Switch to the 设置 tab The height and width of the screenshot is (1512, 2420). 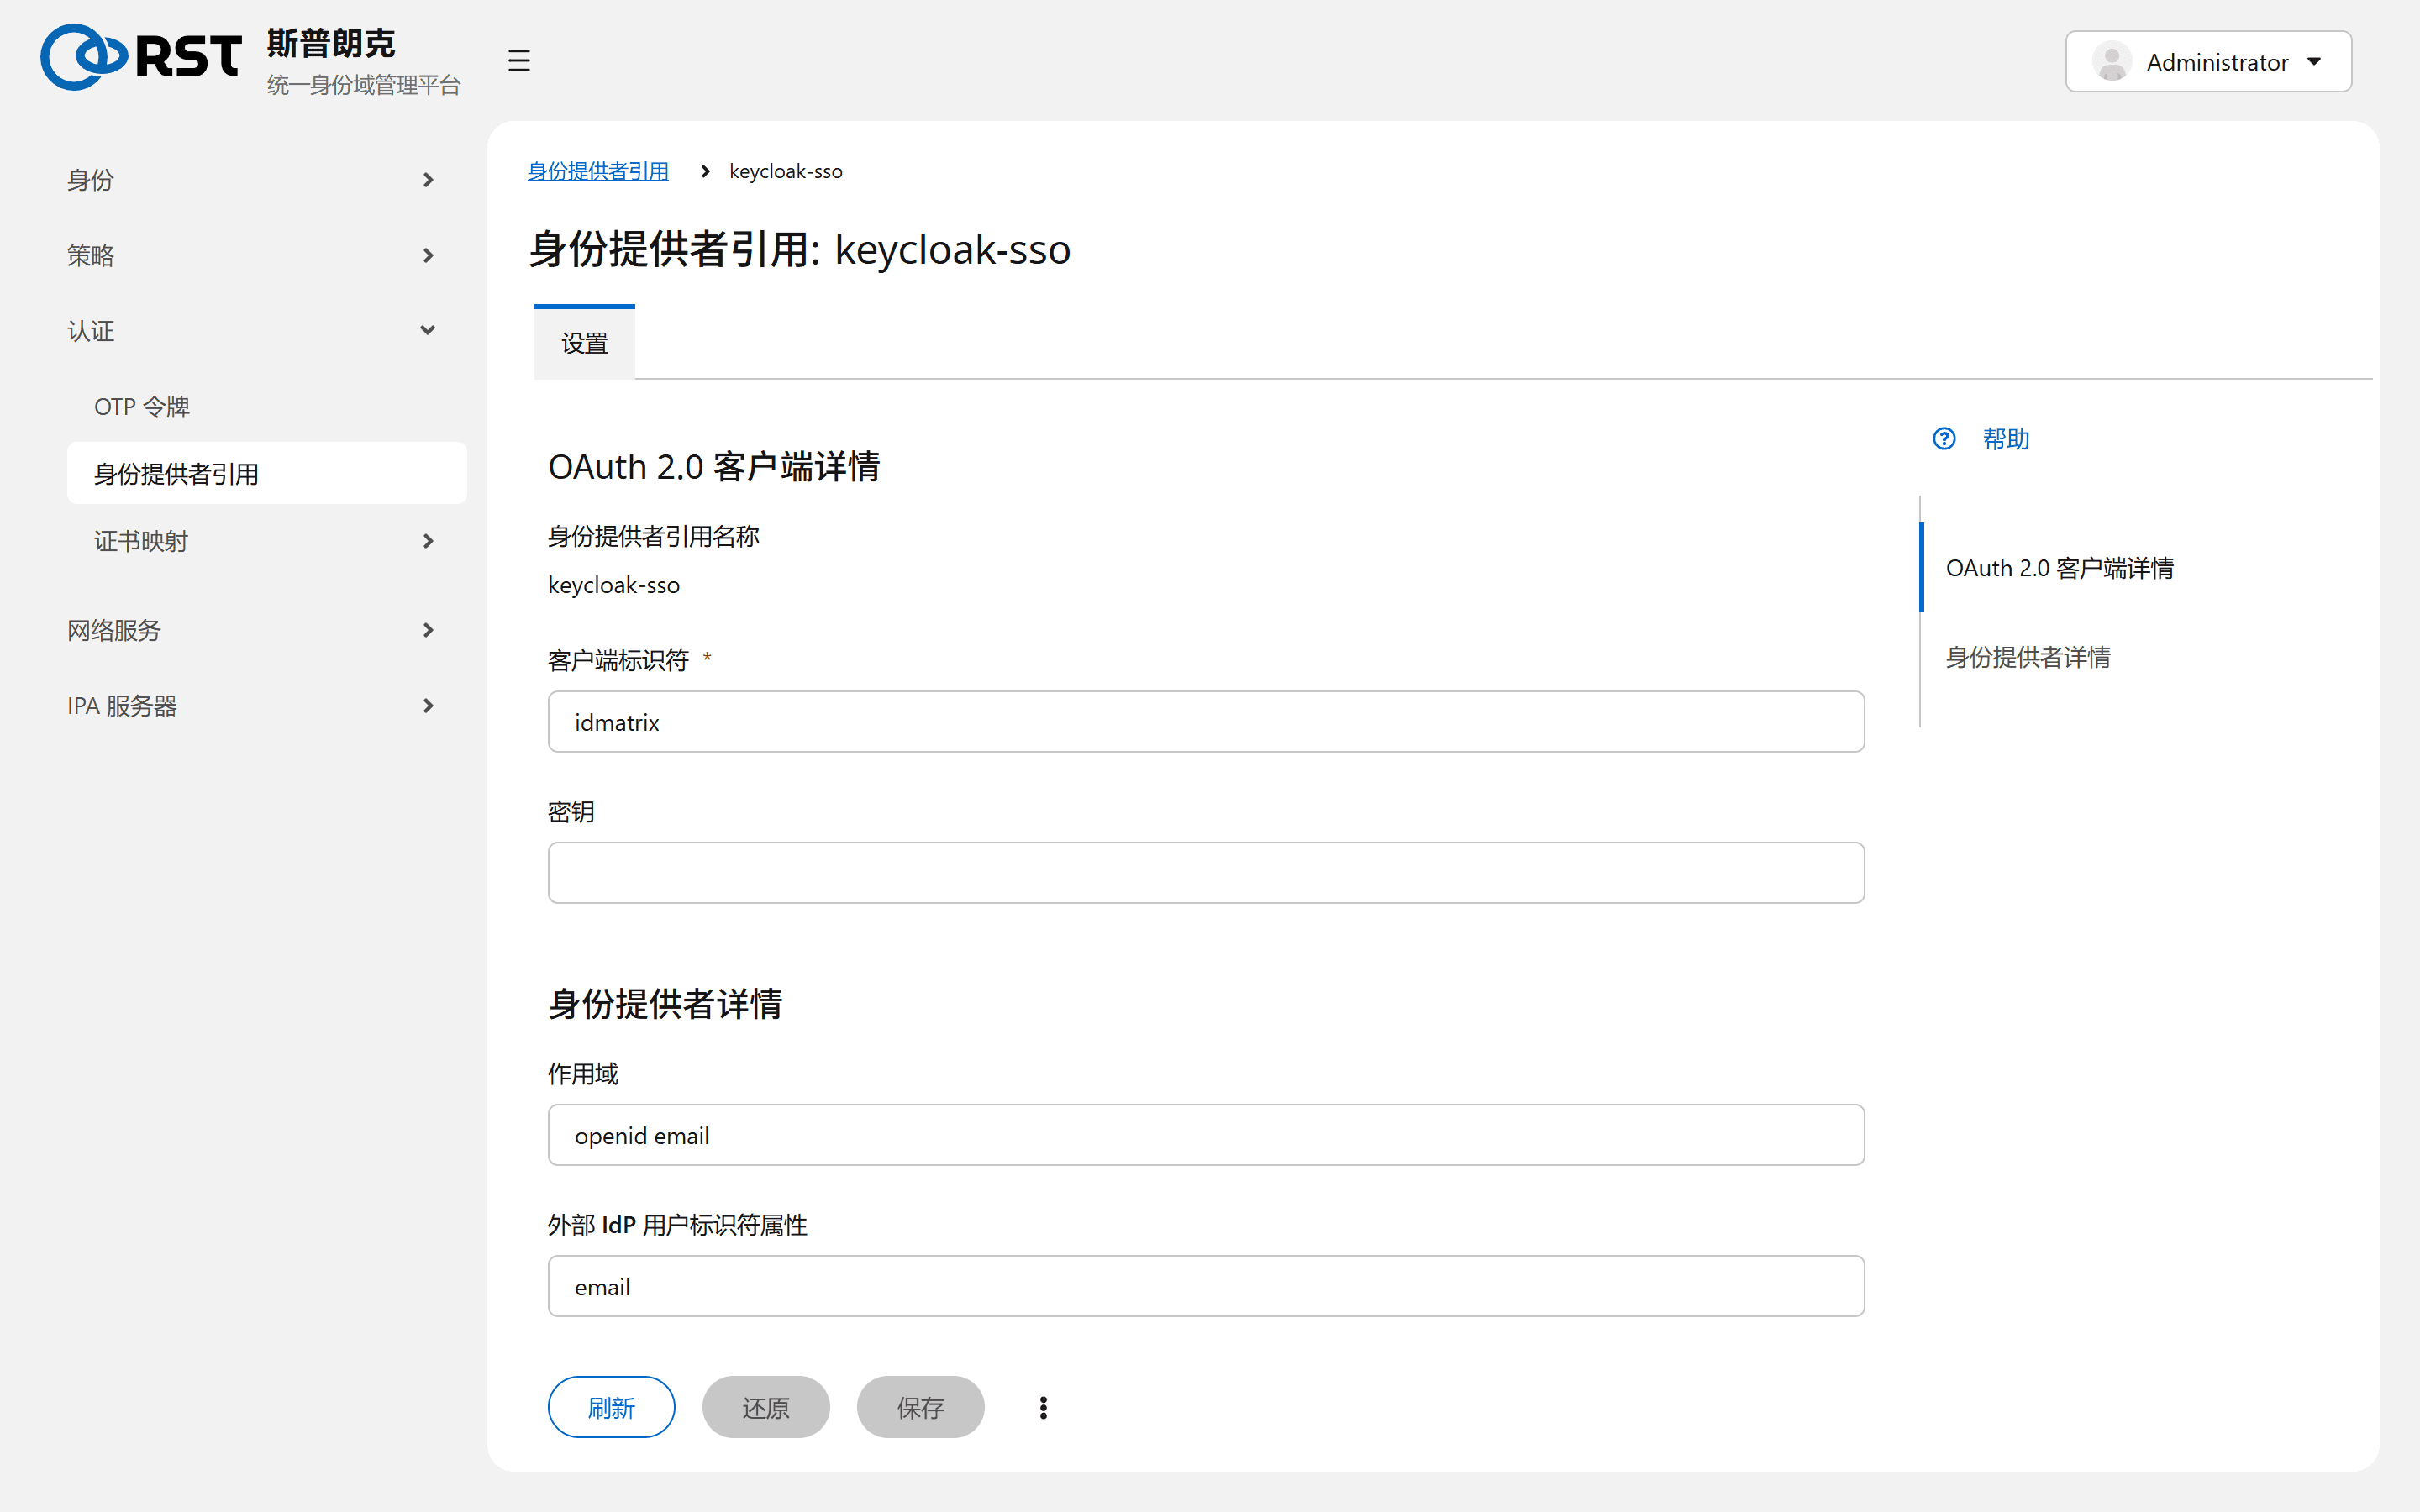point(584,343)
